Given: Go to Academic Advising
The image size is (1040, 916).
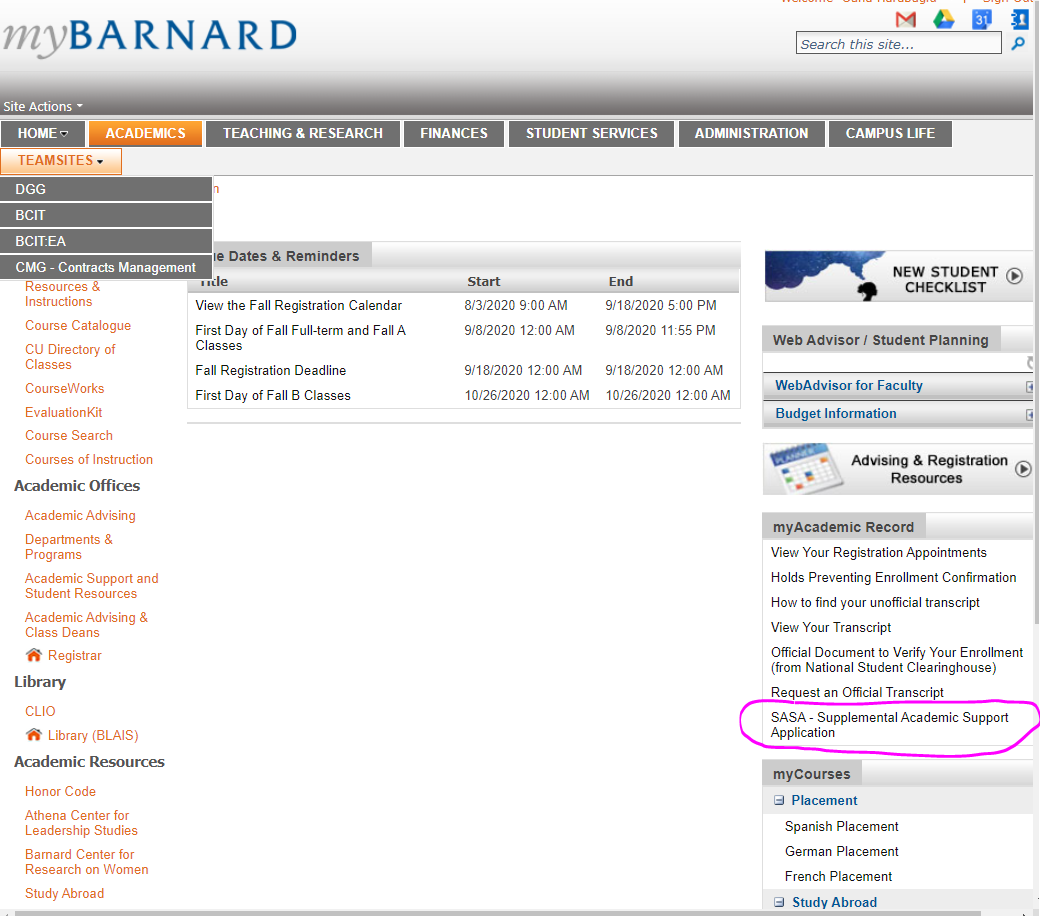Looking at the screenshot, I should [x=80, y=515].
